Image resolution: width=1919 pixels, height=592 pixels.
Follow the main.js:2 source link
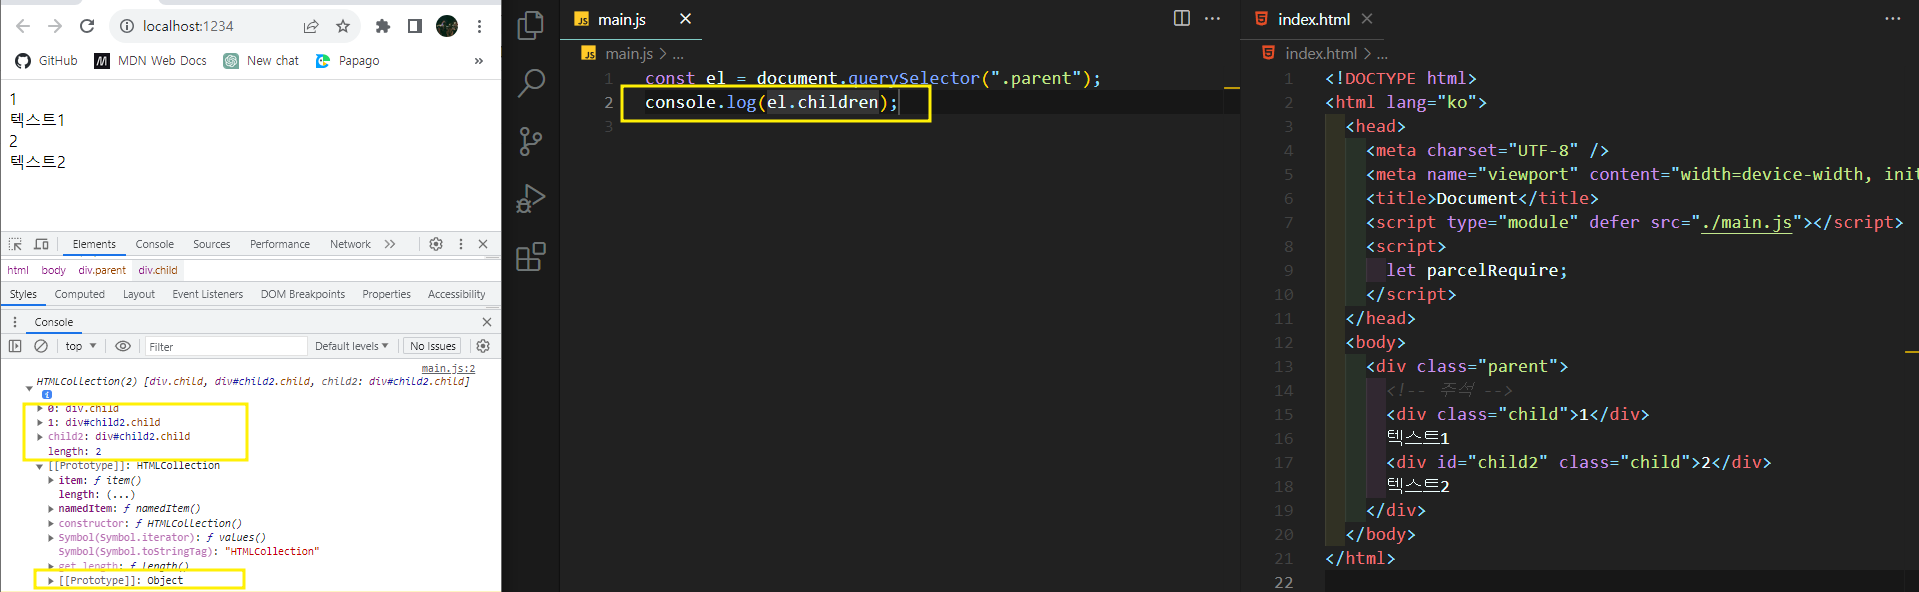448,369
